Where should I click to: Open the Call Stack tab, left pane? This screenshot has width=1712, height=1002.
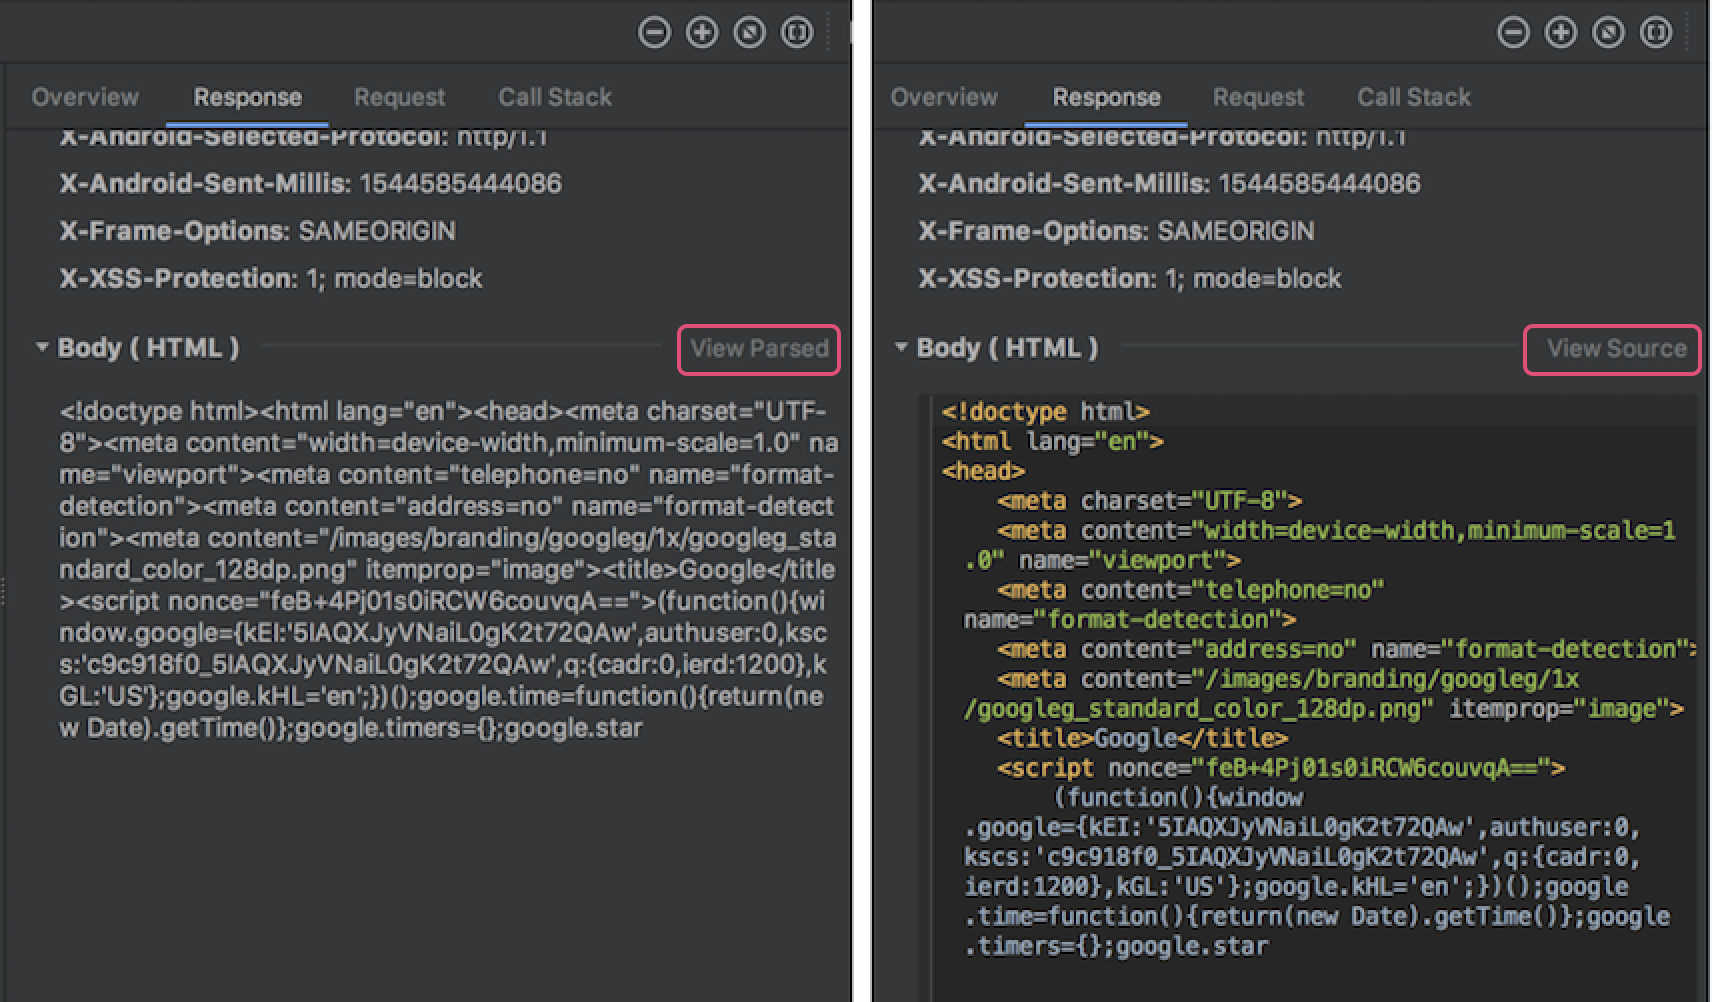554,96
